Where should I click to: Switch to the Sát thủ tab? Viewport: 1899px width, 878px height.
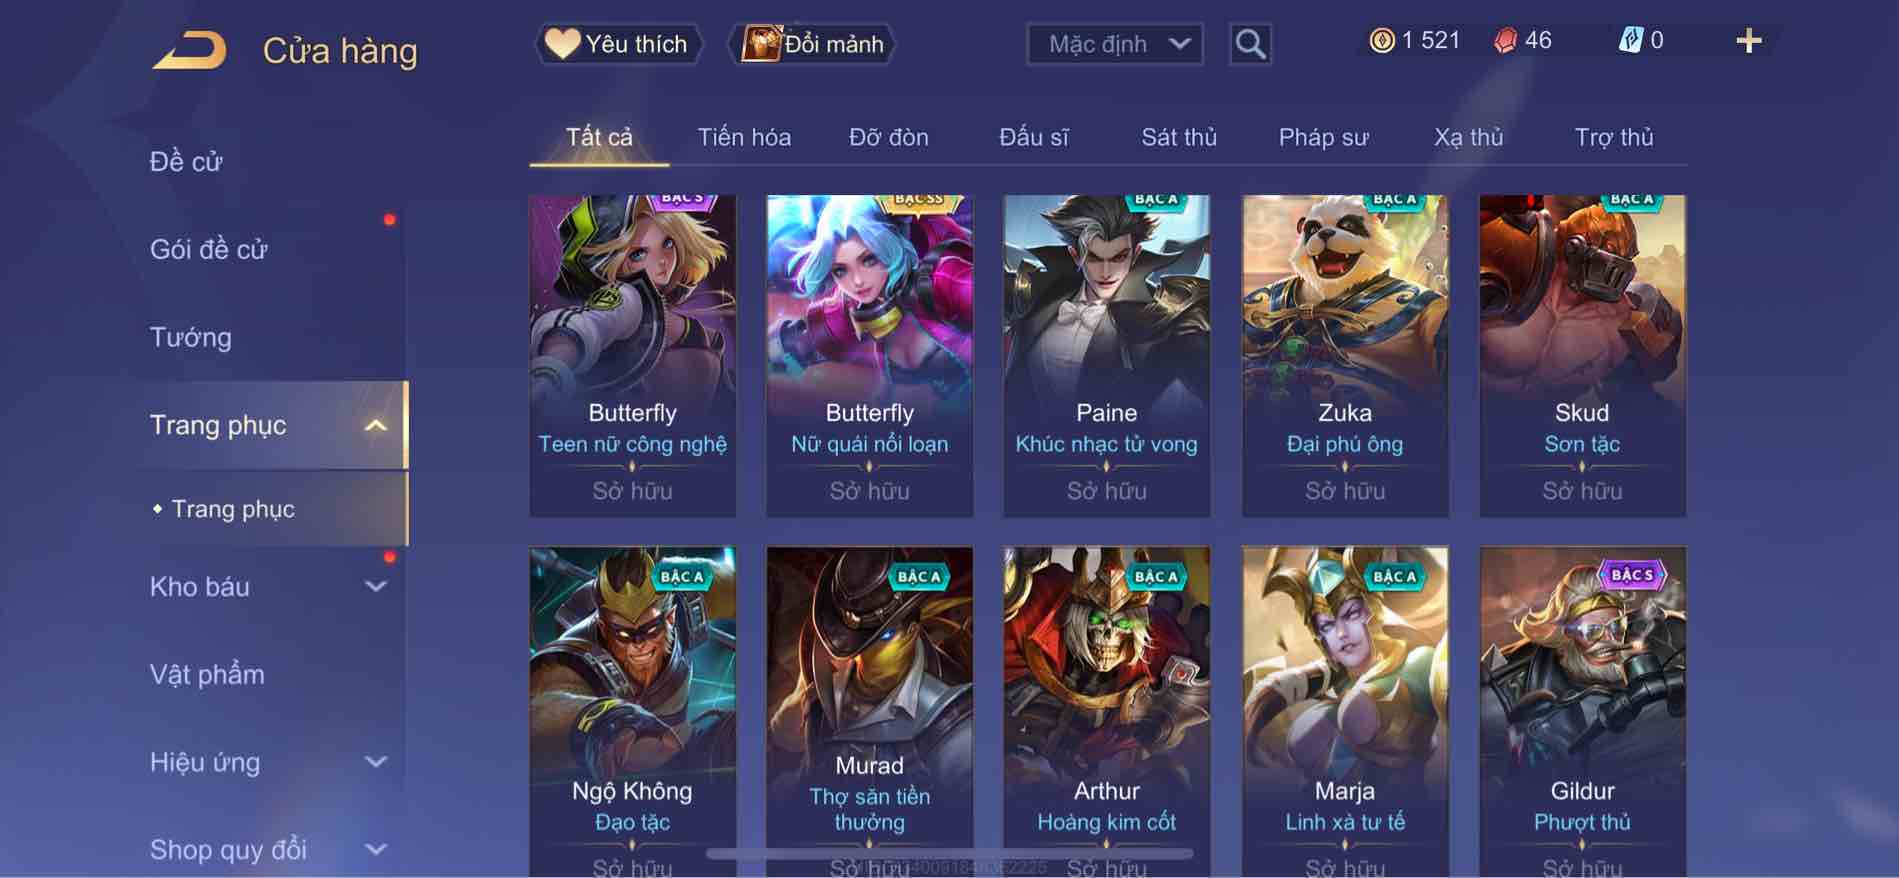(1179, 137)
